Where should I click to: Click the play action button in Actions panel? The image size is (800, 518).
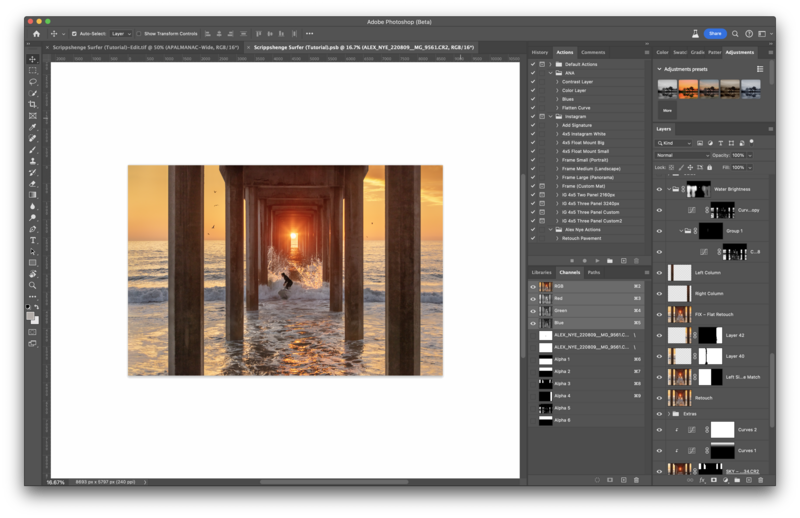pos(597,261)
